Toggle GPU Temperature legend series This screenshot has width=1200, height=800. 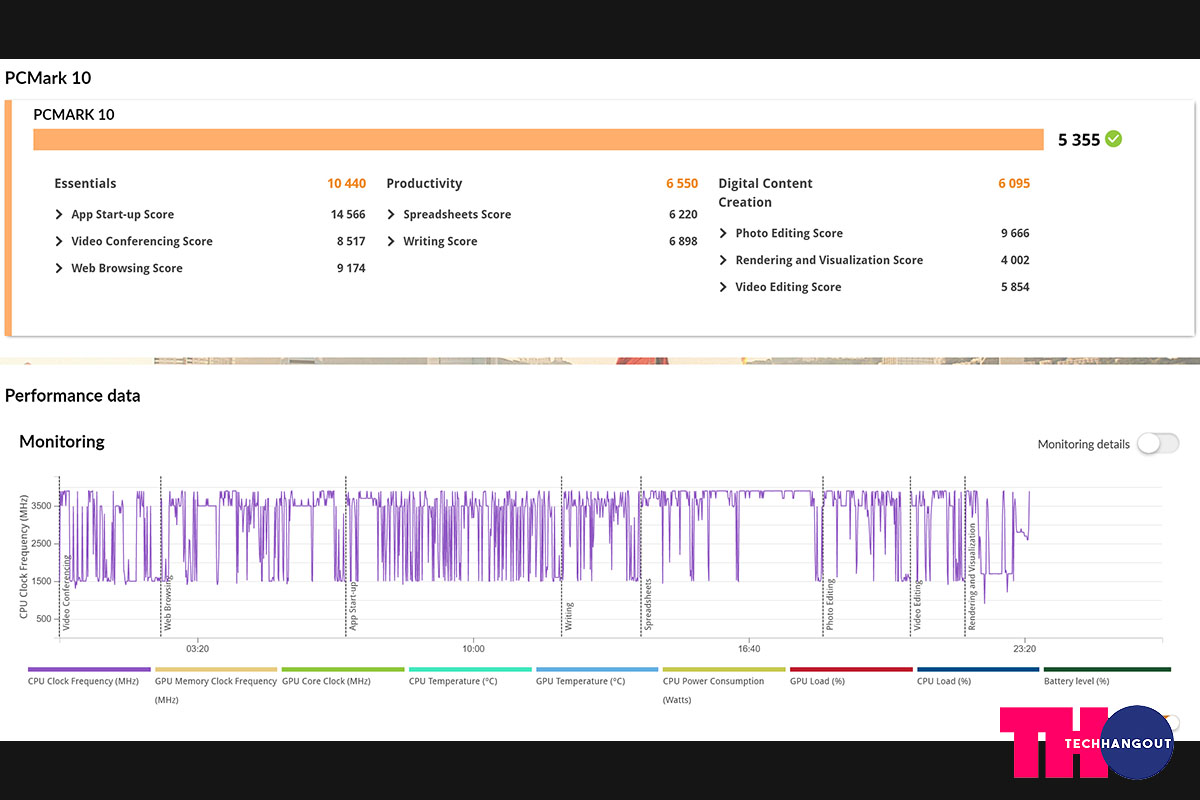tap(597, 676)
